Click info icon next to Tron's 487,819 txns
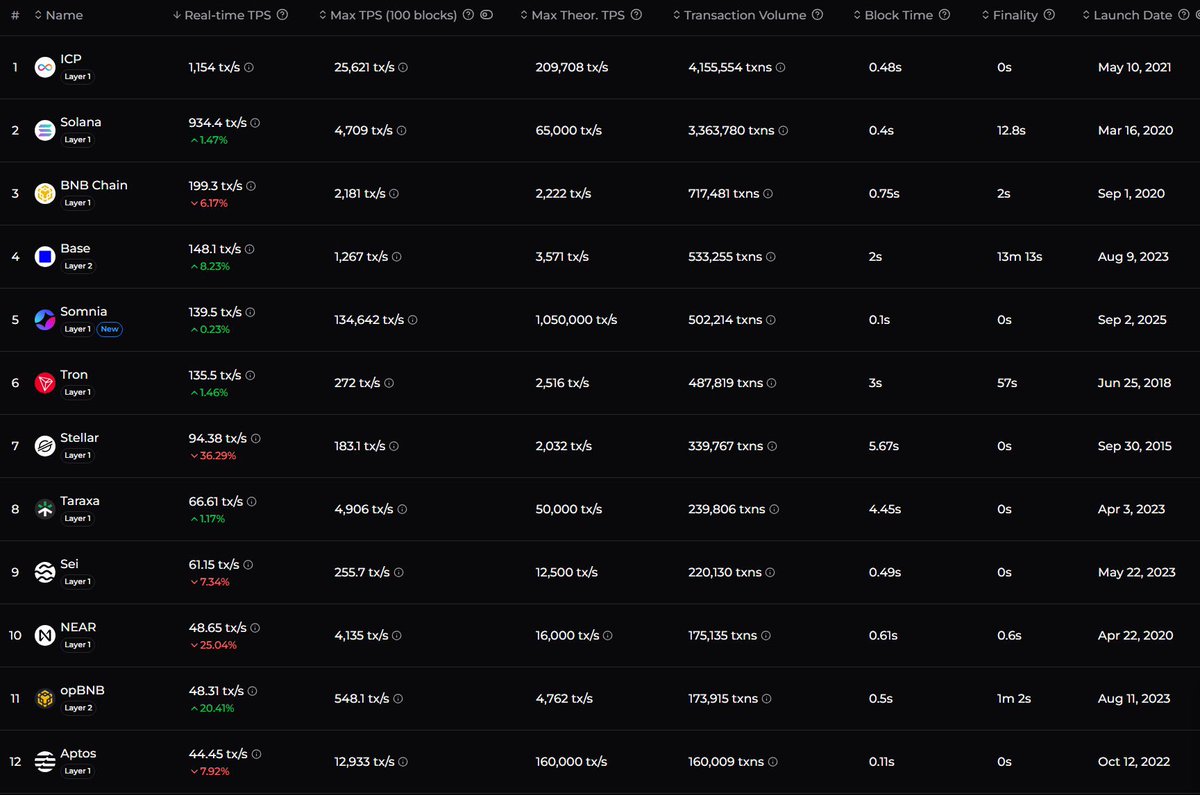This screenshot has width=1200, height=795. click(x=772, y=383)
